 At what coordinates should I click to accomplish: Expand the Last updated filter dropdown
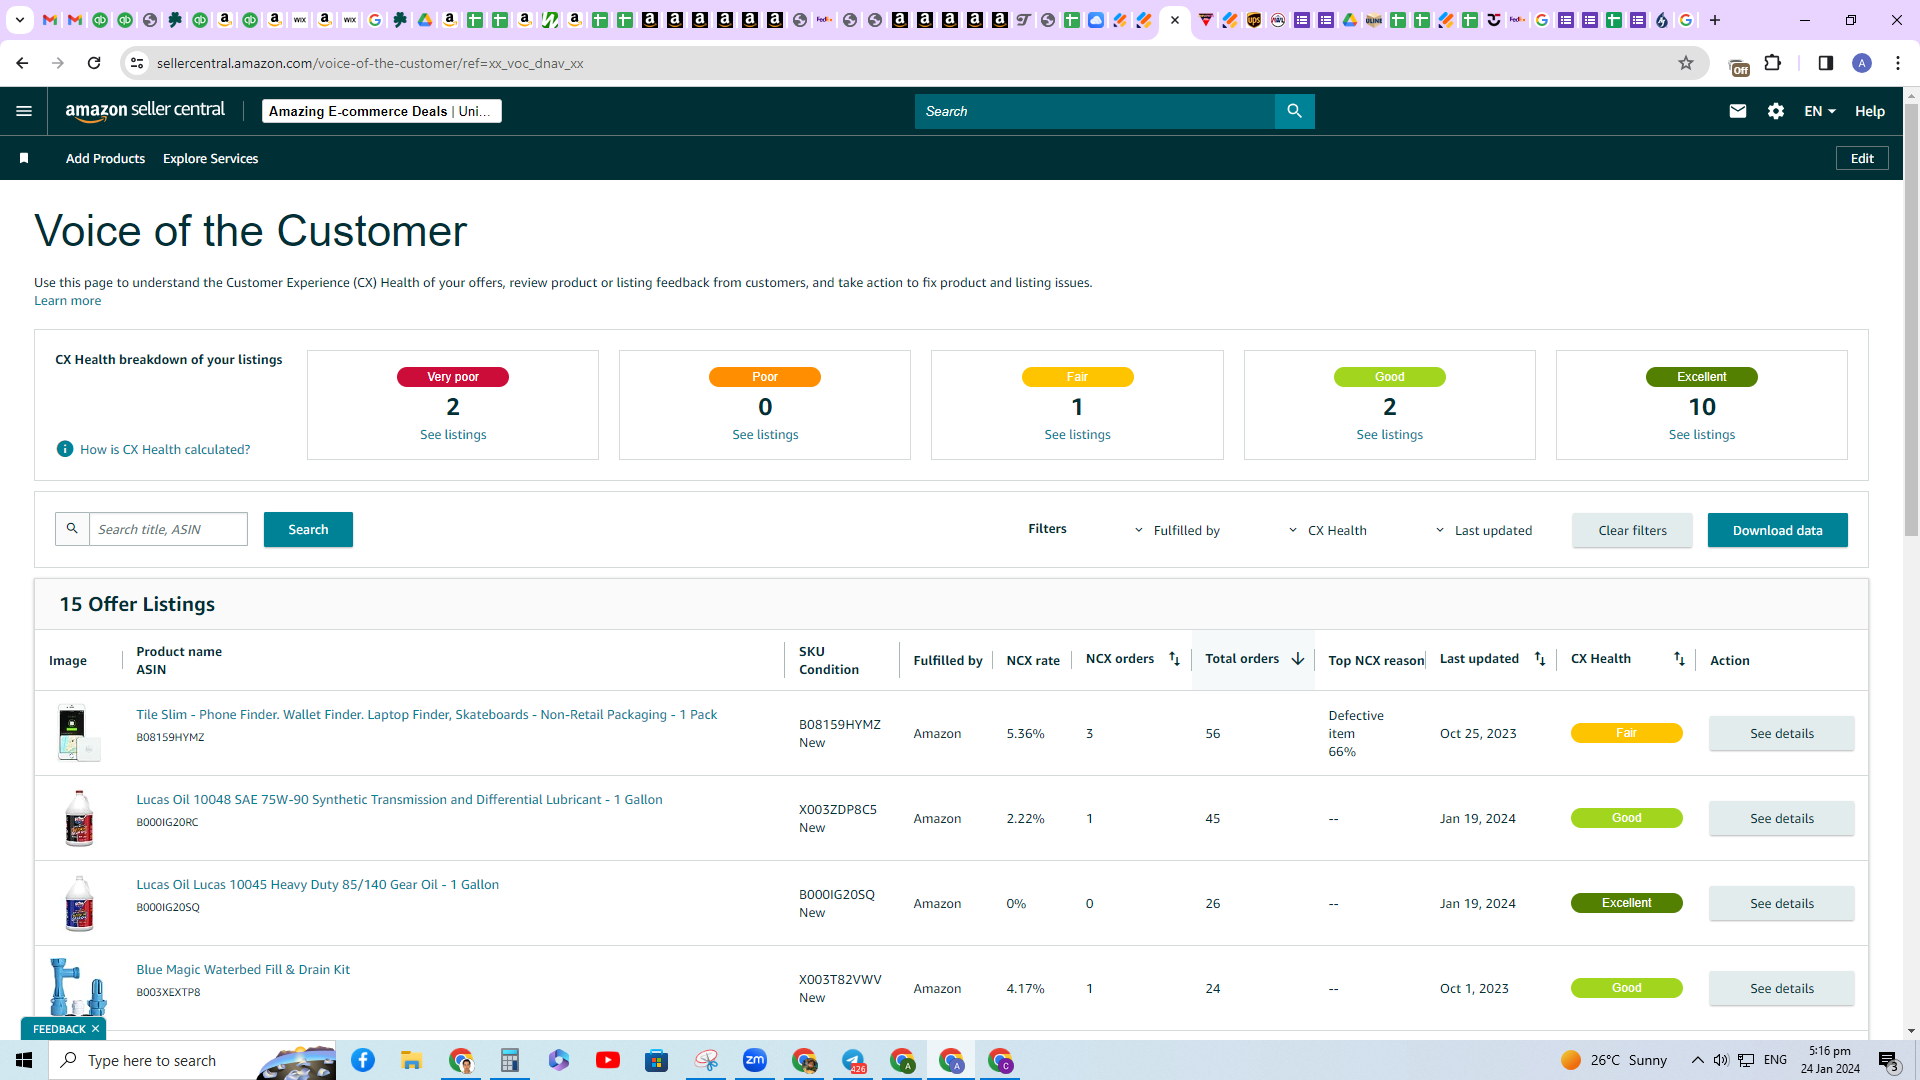[x=1484, y=530]
